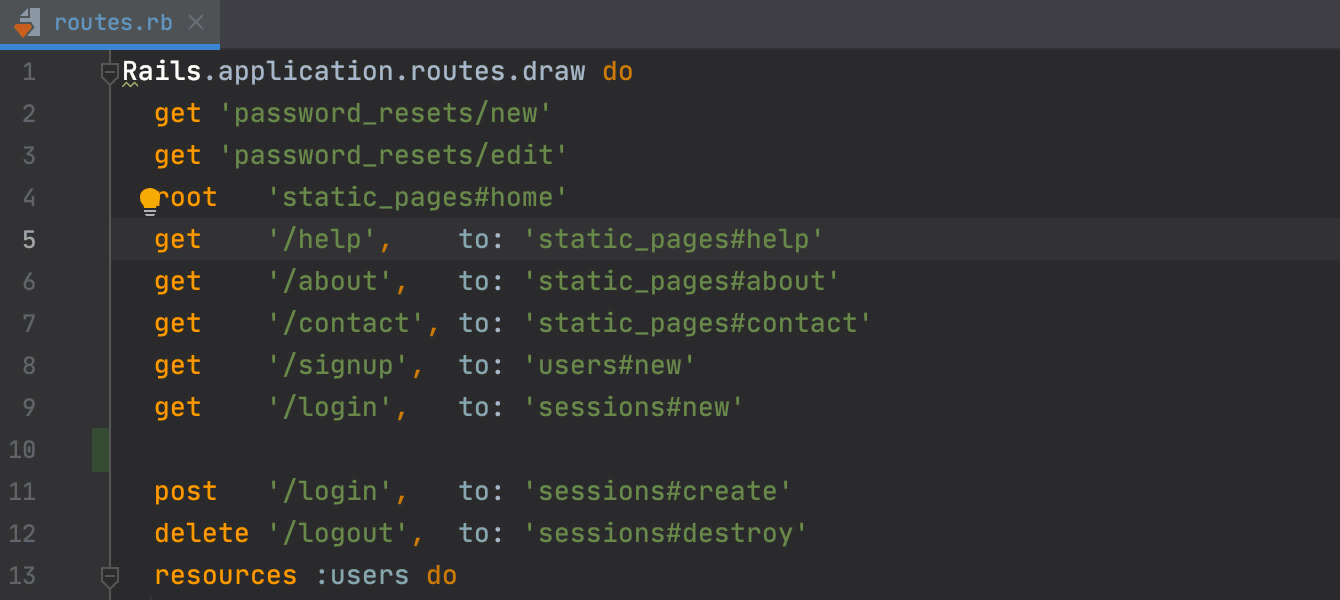1340x600 pixels.
Task: Click the delete keyword on line 12
Action: [202, 534]
